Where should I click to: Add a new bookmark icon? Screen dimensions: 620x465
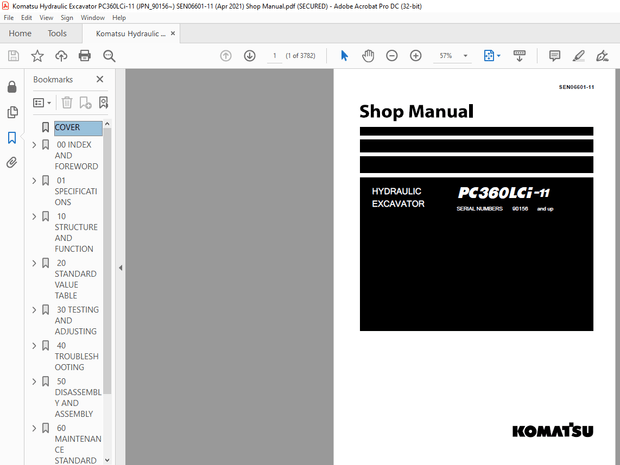85,103
